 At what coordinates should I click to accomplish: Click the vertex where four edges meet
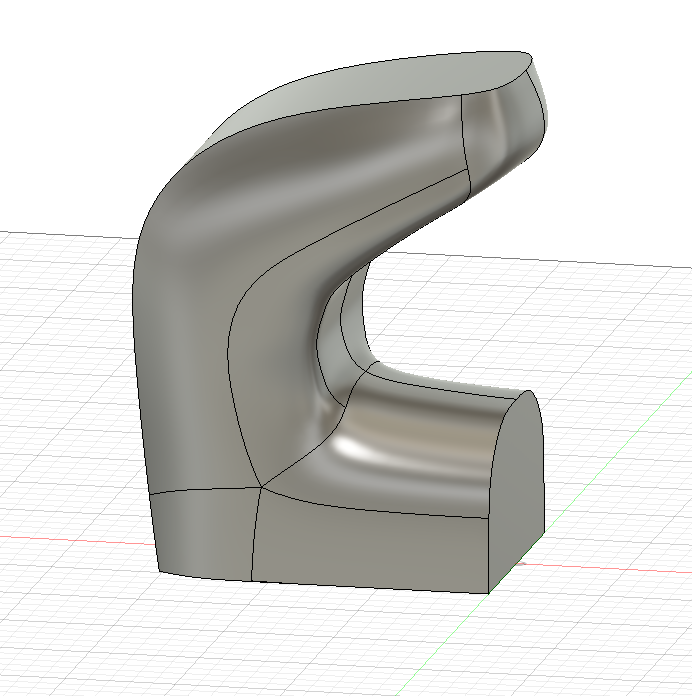261,488
